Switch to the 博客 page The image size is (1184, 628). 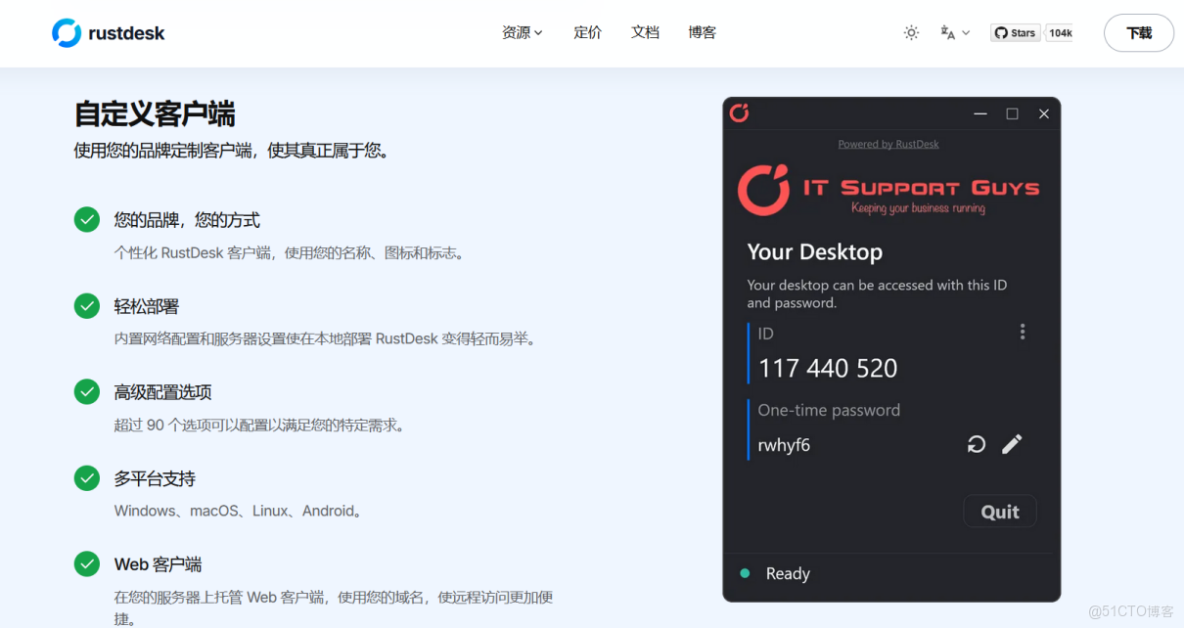702,31
